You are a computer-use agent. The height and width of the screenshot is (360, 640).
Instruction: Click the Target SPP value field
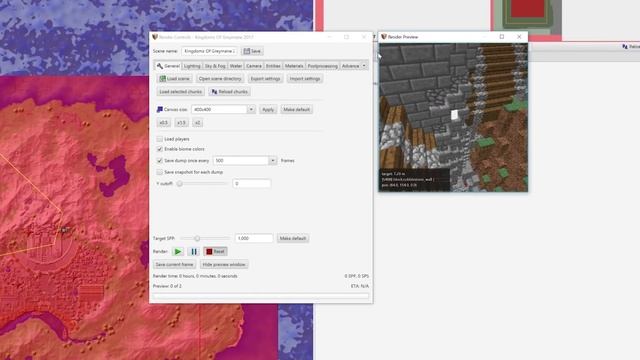pyautogui.click(x=254, y=238)
